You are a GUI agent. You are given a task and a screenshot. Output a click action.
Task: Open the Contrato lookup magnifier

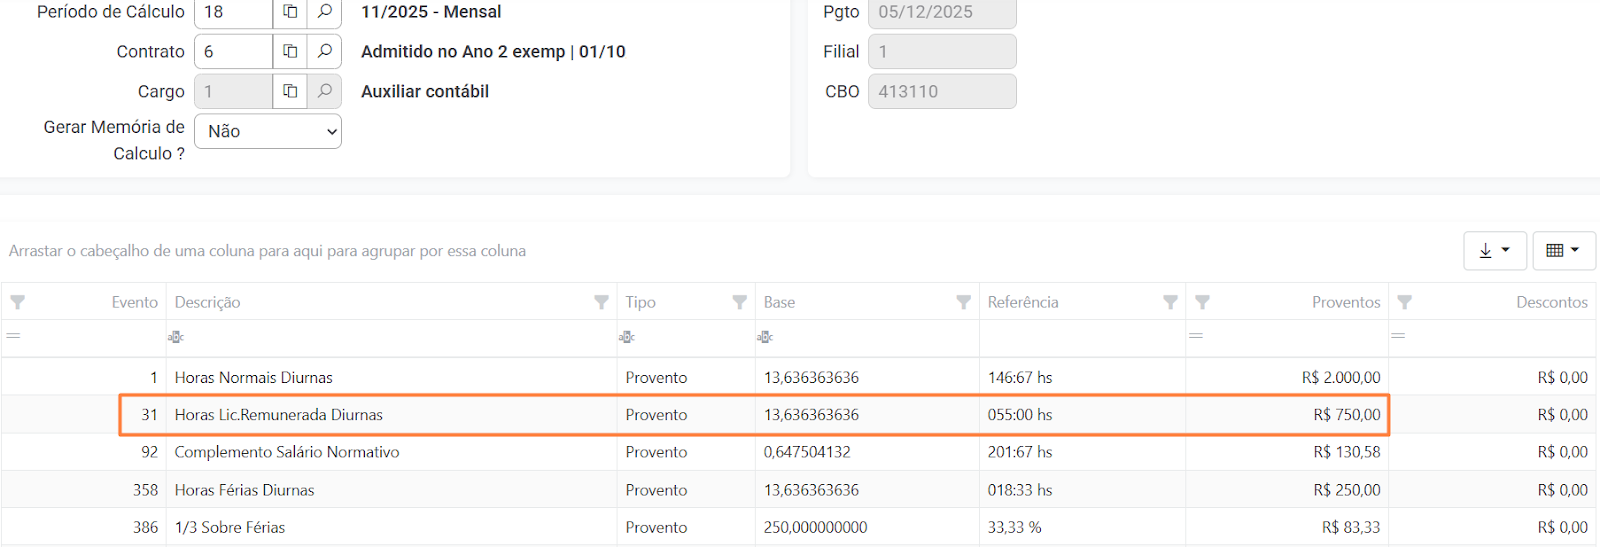pos(324,51)
